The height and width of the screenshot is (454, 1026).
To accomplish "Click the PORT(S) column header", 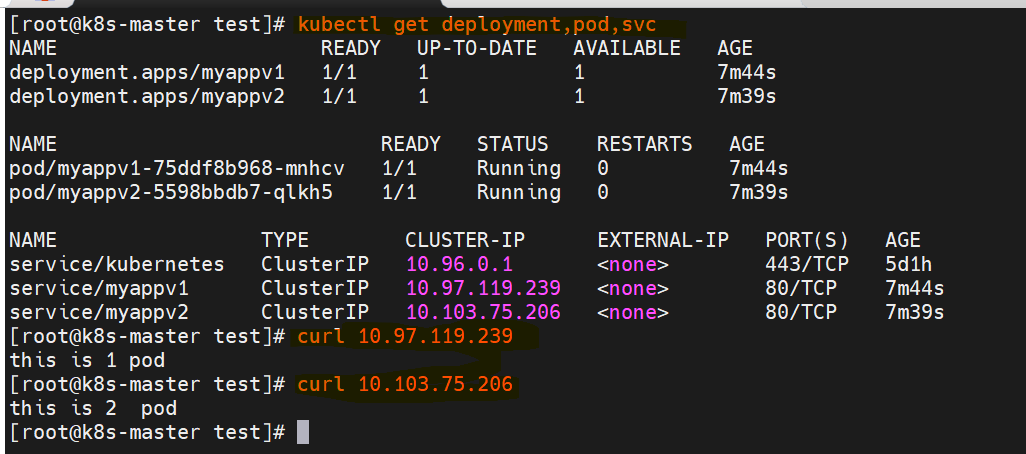I will pos(807,240).
